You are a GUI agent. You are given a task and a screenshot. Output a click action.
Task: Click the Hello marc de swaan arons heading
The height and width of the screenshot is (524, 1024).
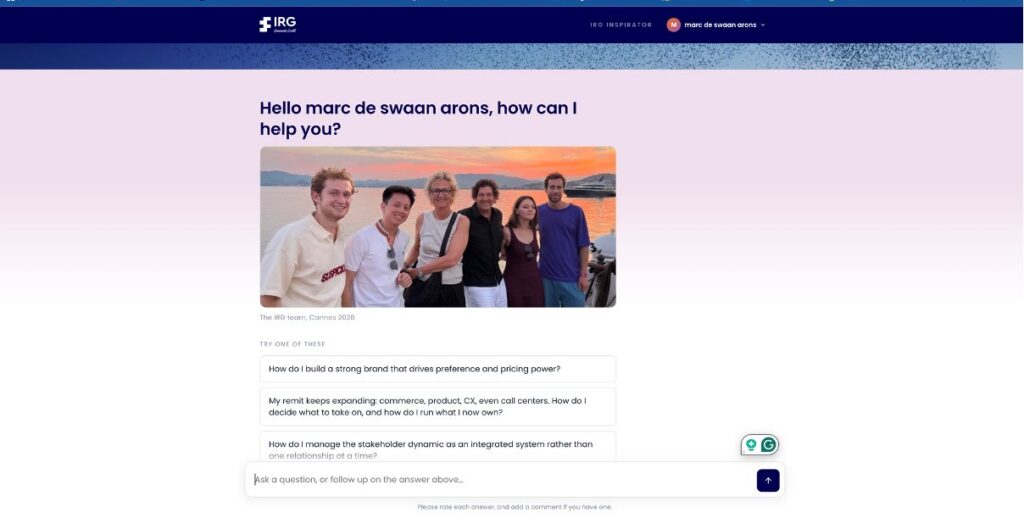tap(418, 118)
